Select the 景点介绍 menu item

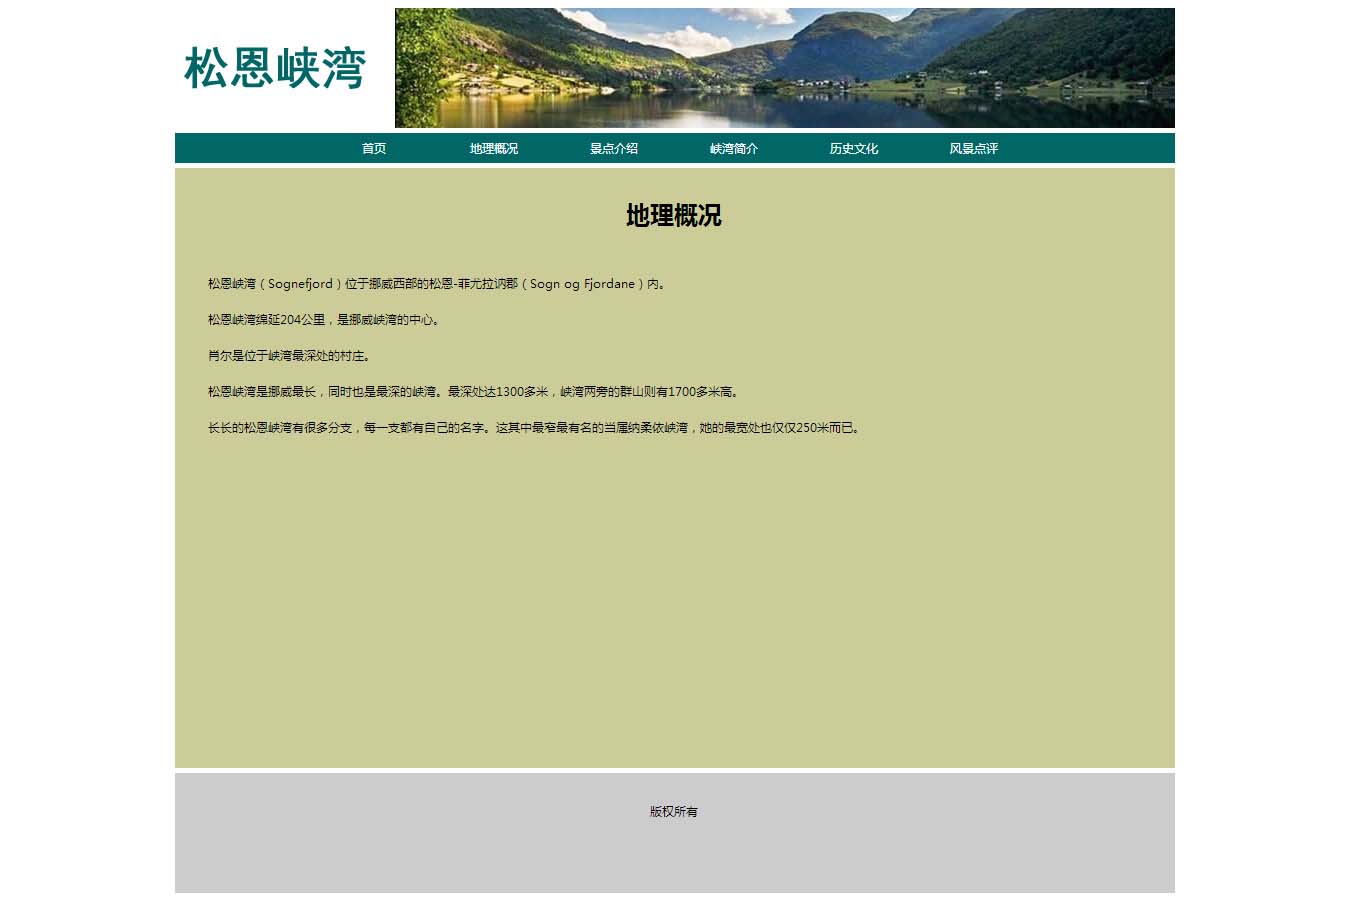tap(614, 148)
